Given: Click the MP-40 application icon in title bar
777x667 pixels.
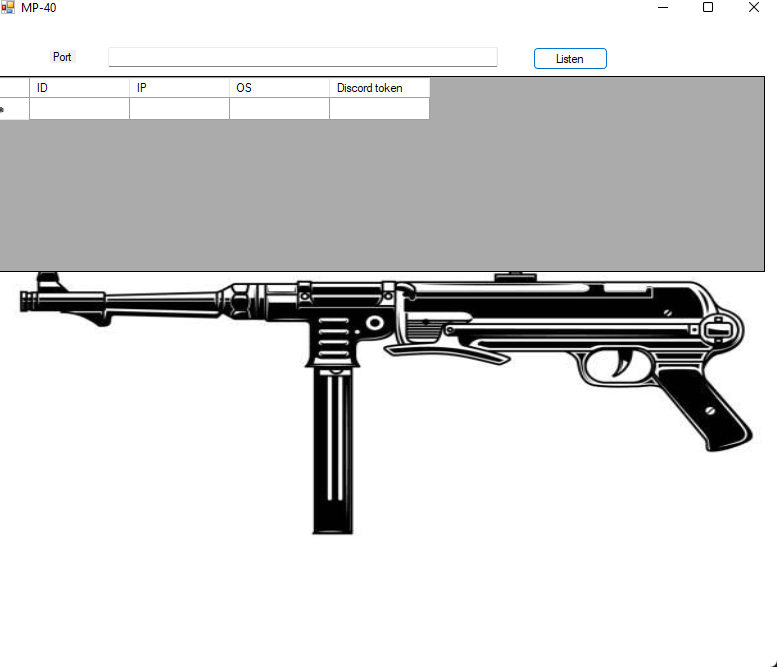Looking at the screenshot, I should point(8,7).
